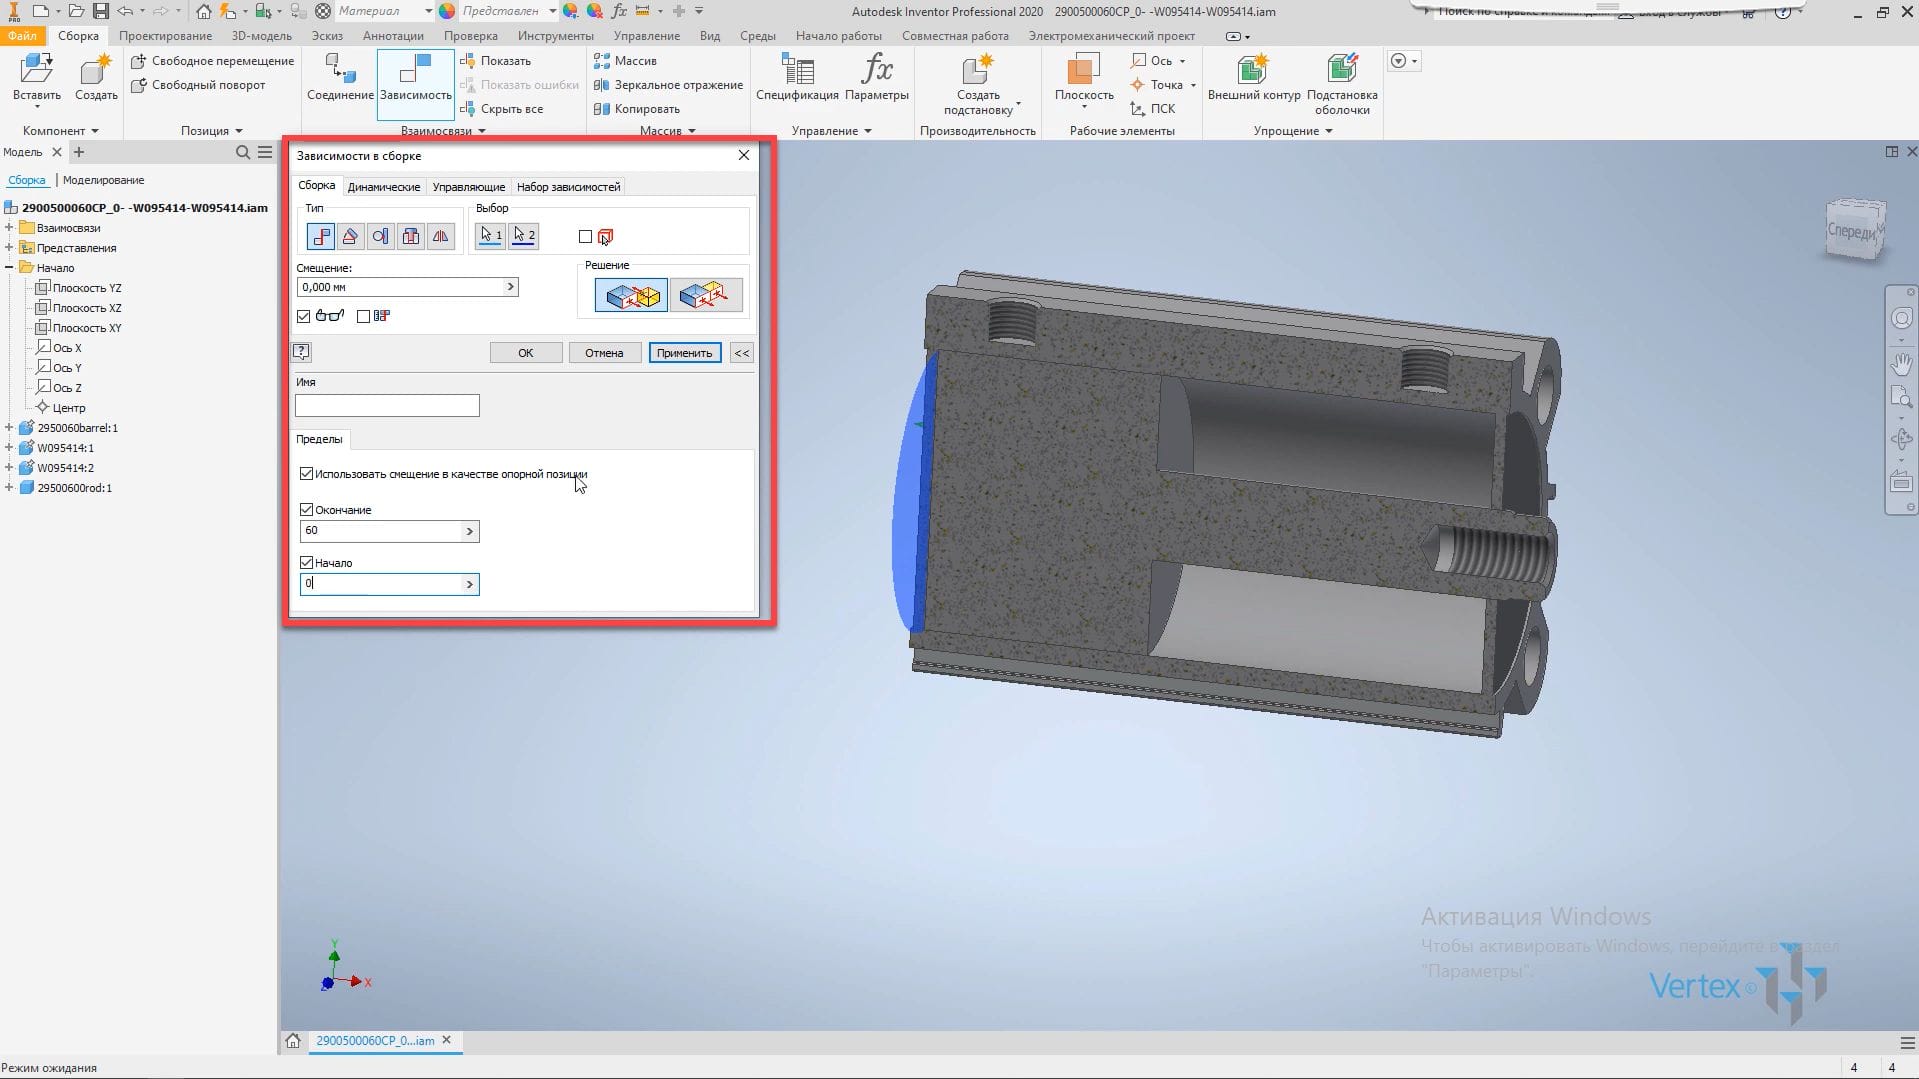Collapse dialog with << button
The image size is (1919, 1079).
(742, 353)
